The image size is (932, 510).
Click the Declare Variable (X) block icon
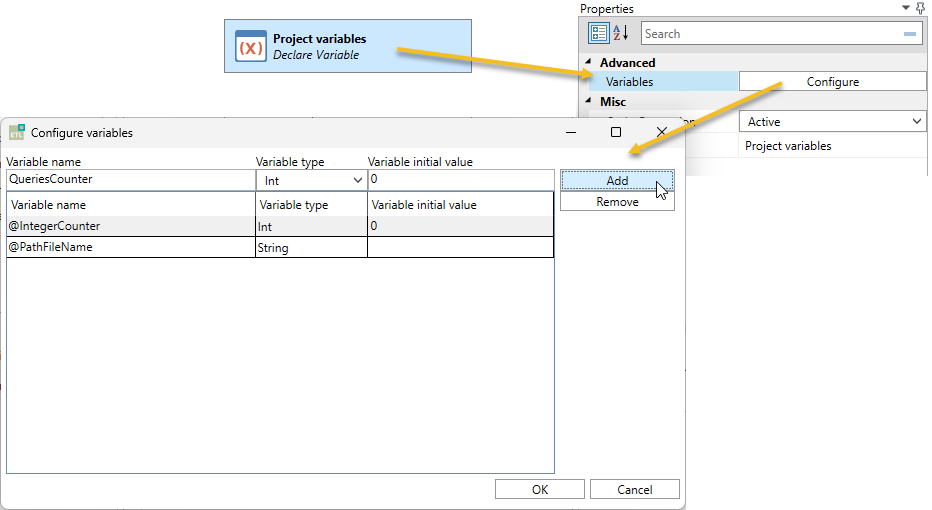pos(251,46)
